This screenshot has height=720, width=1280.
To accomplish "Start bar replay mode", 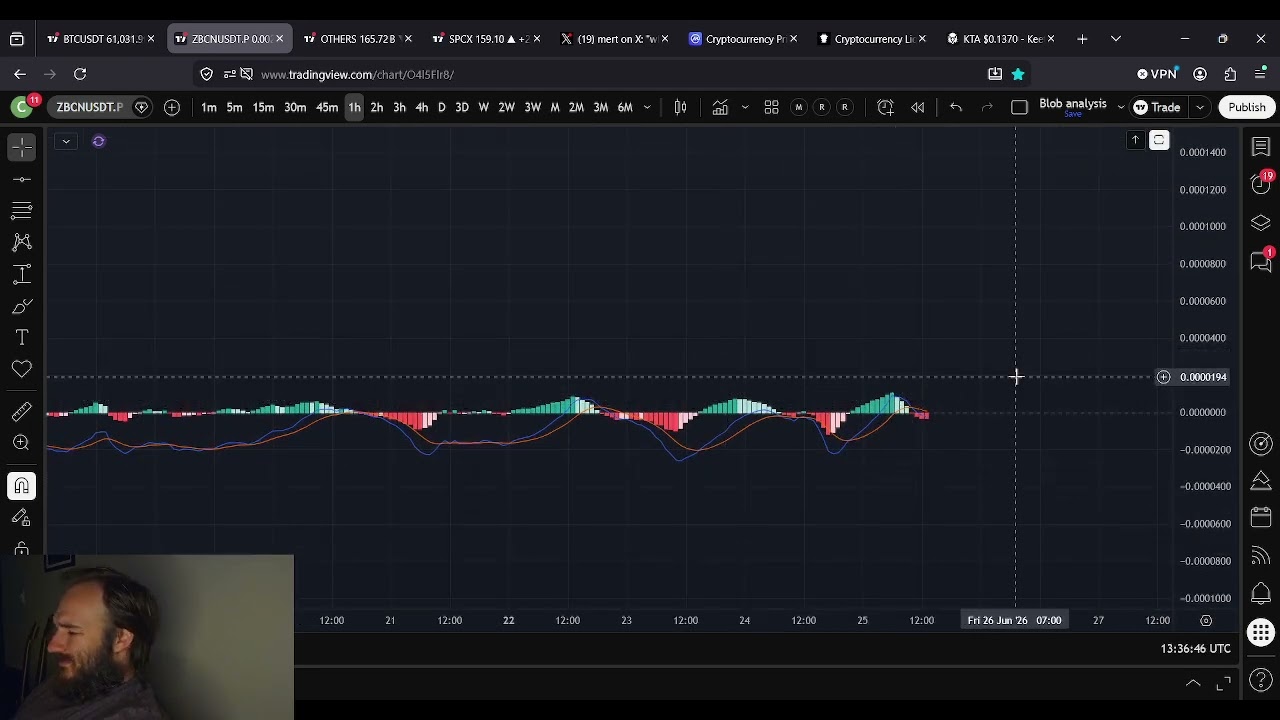I will [917, 107].
